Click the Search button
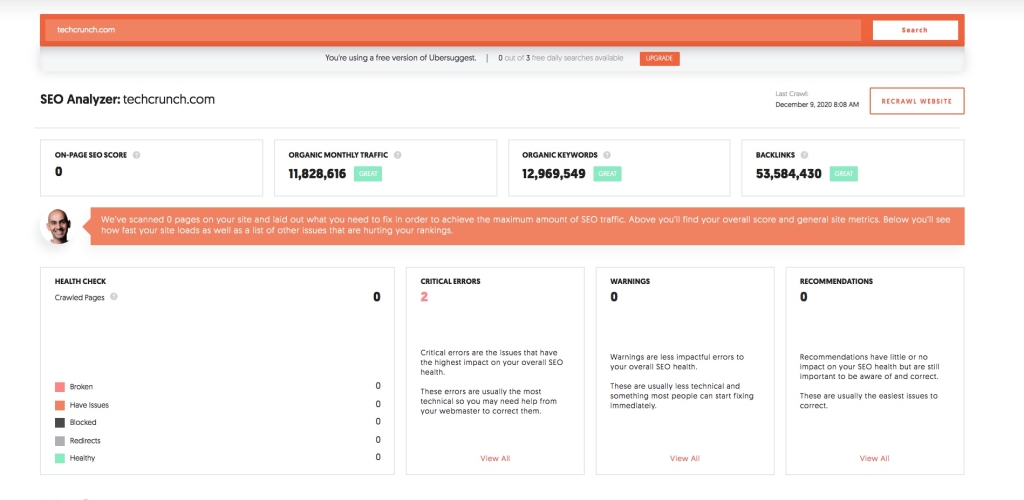 [914, 30]
